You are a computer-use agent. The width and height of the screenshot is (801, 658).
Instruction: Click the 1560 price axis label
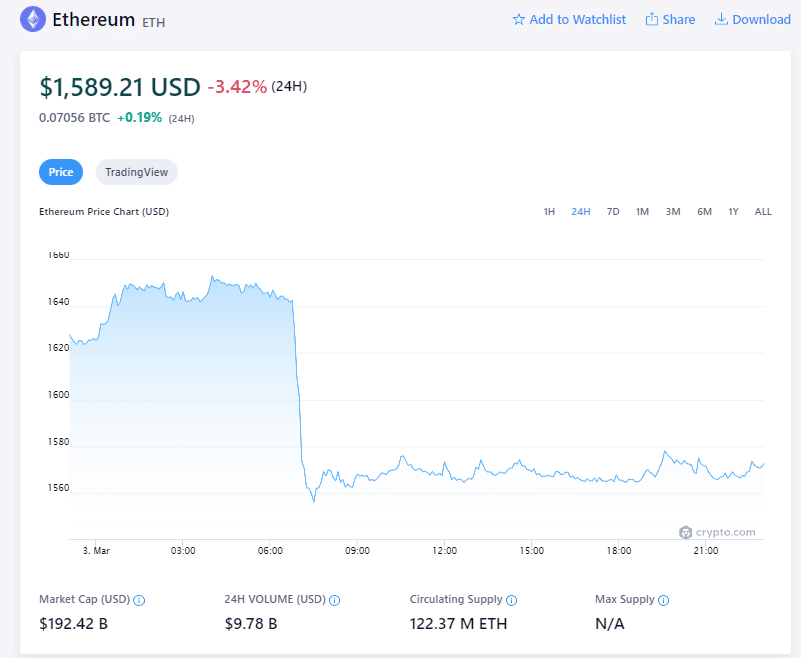click(x=58, y=488)
